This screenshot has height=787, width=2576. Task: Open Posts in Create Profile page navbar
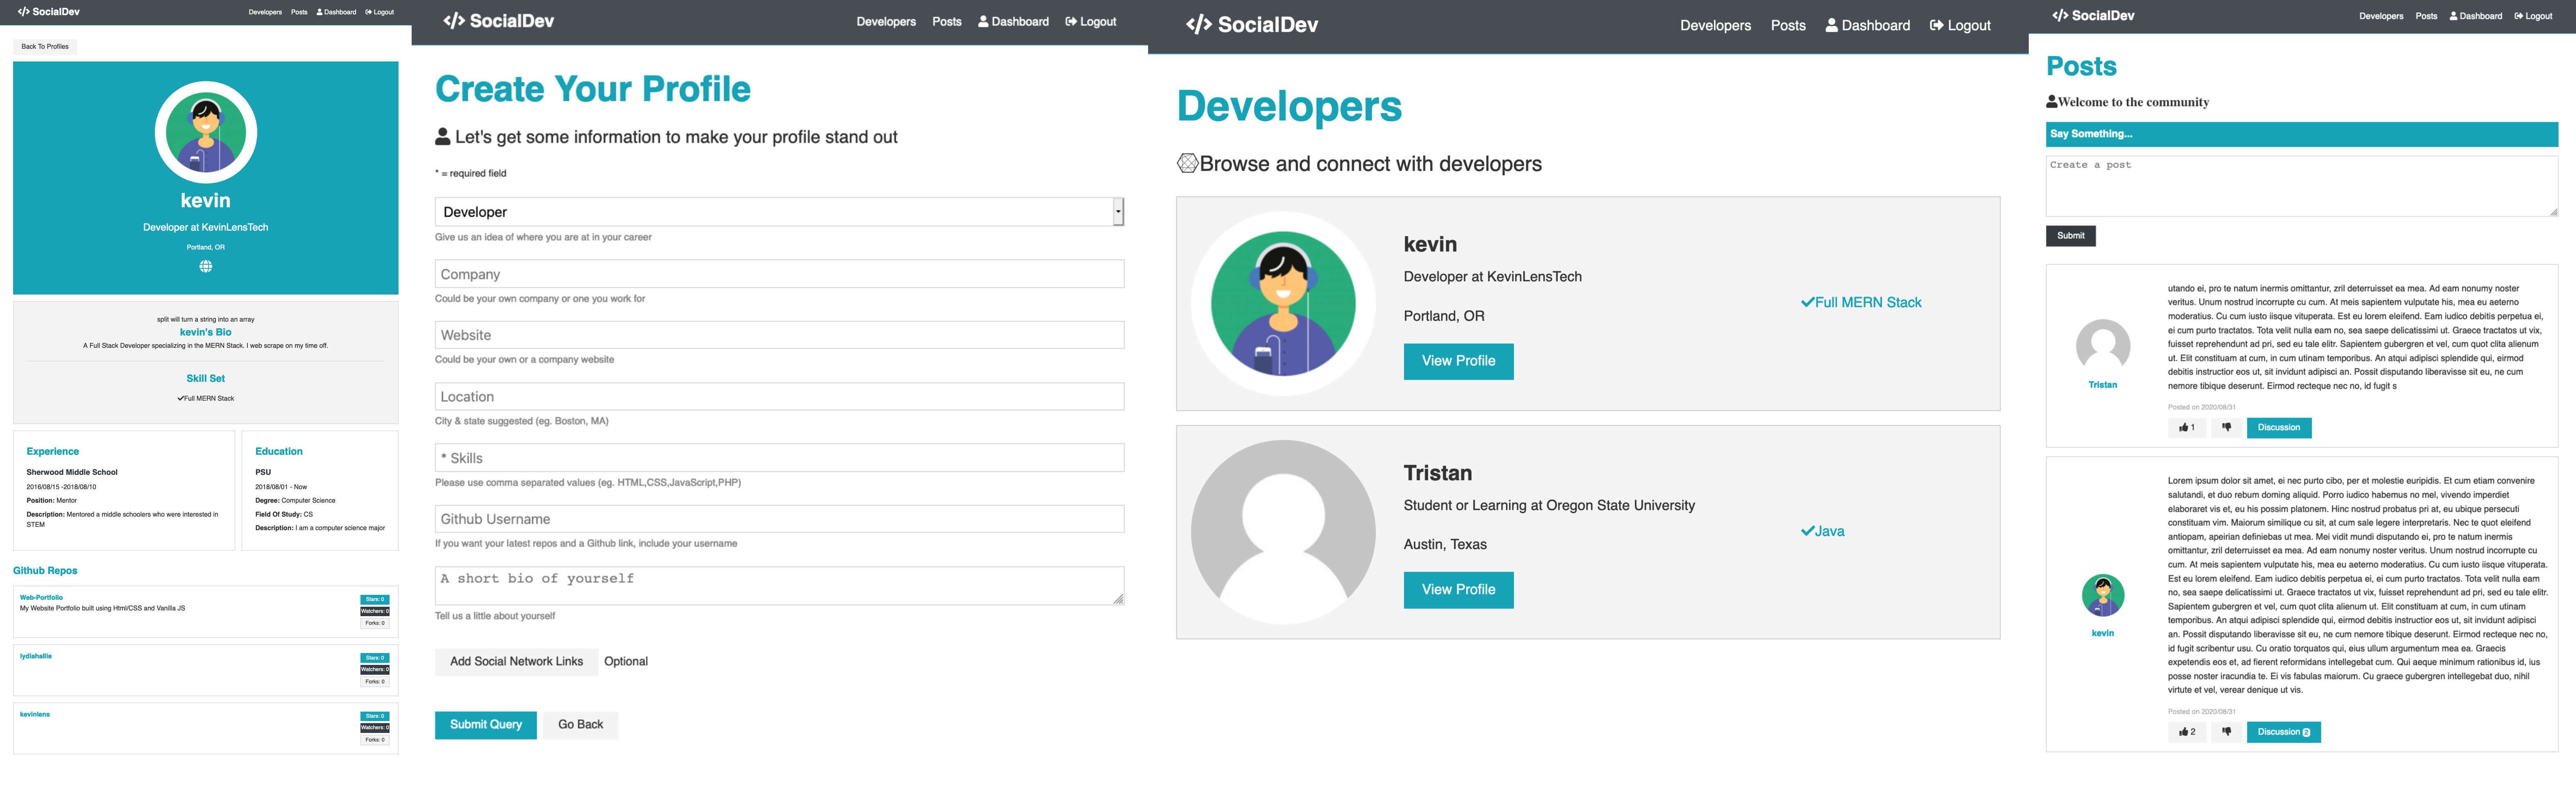coord(946,22)
